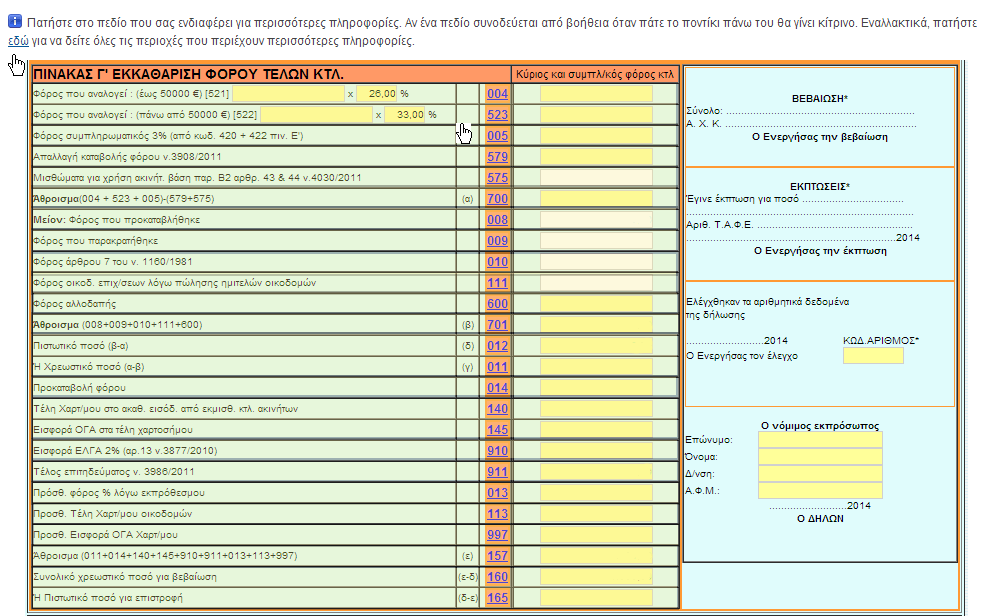Click the amount field for code 600
The width and height of the screenshot is (982, 616).
click(x=596, y=304)
